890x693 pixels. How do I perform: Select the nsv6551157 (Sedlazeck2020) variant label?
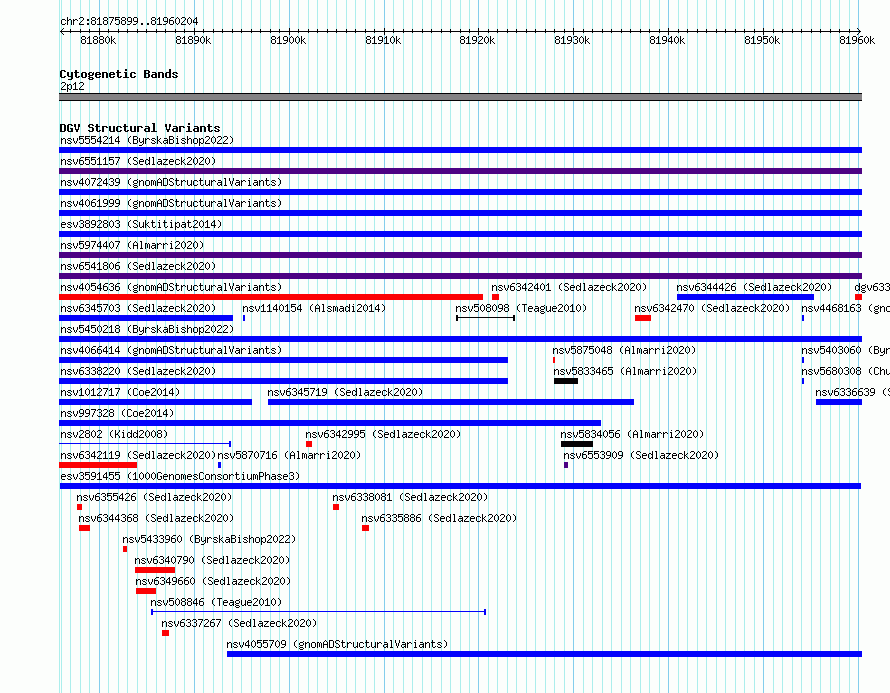[x=138, y=161]
